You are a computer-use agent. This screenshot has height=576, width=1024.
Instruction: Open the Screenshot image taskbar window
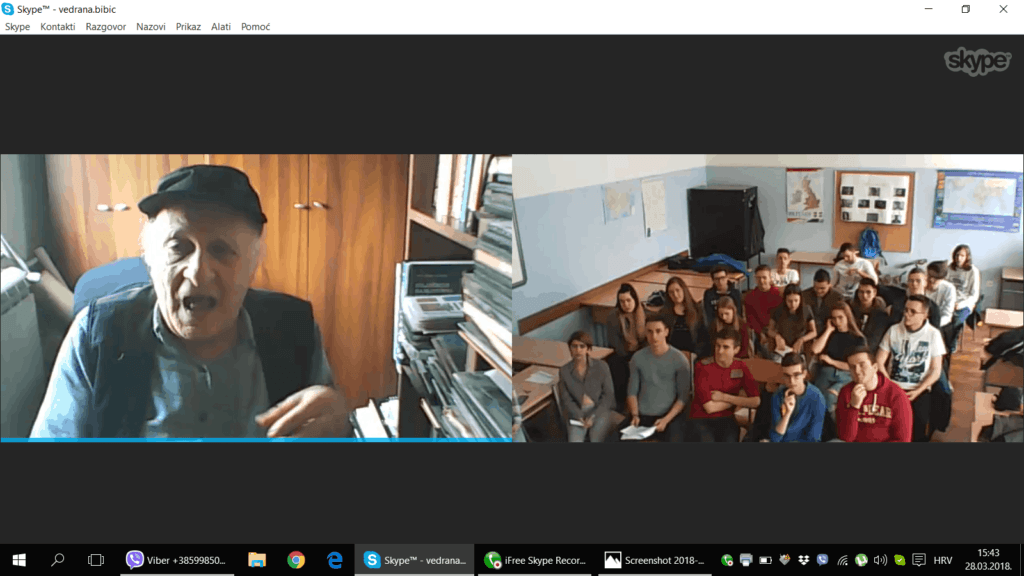point(655,560)
